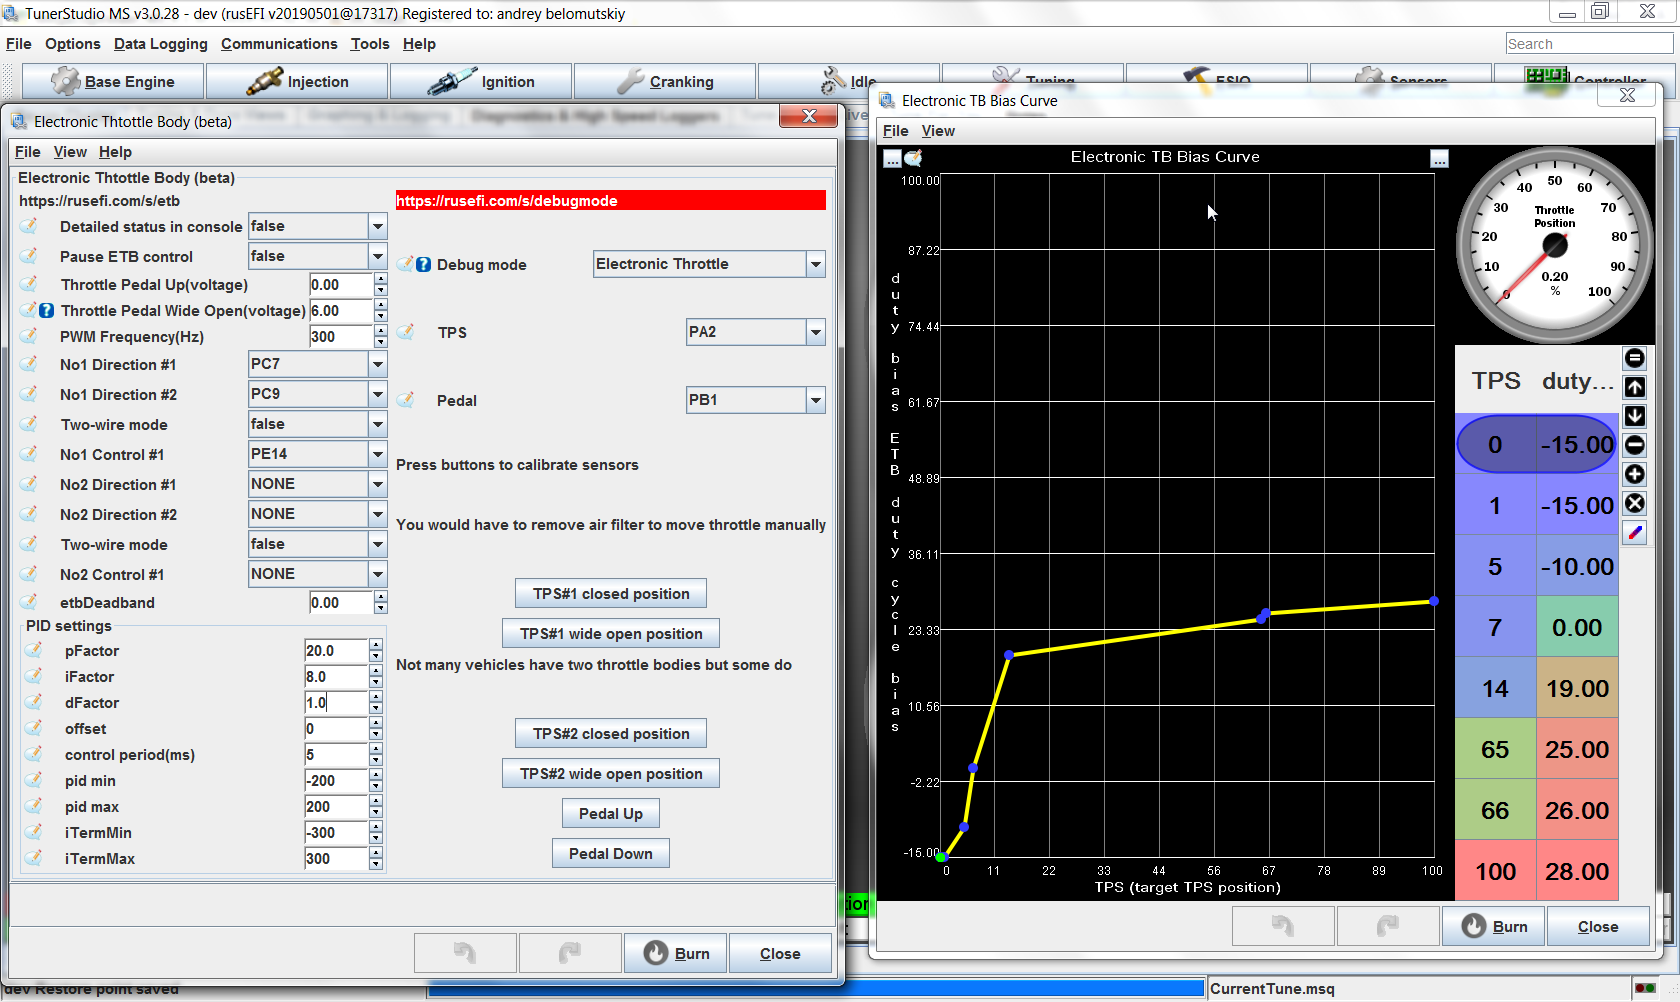Image resolution: width=1680 pixels, height=1002 pixels.
Task: Expand the Detailed status in console dropdown
Action: click(378, 227)
